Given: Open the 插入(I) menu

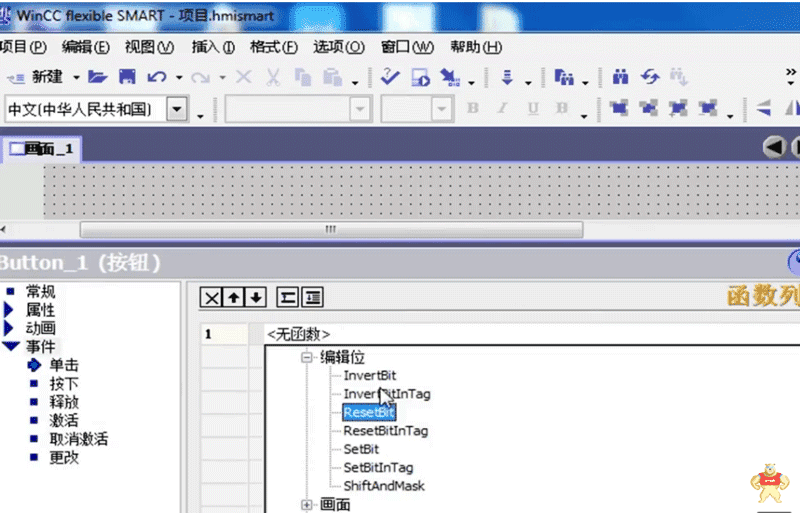Looking at the screenshot, I should 213,47.
